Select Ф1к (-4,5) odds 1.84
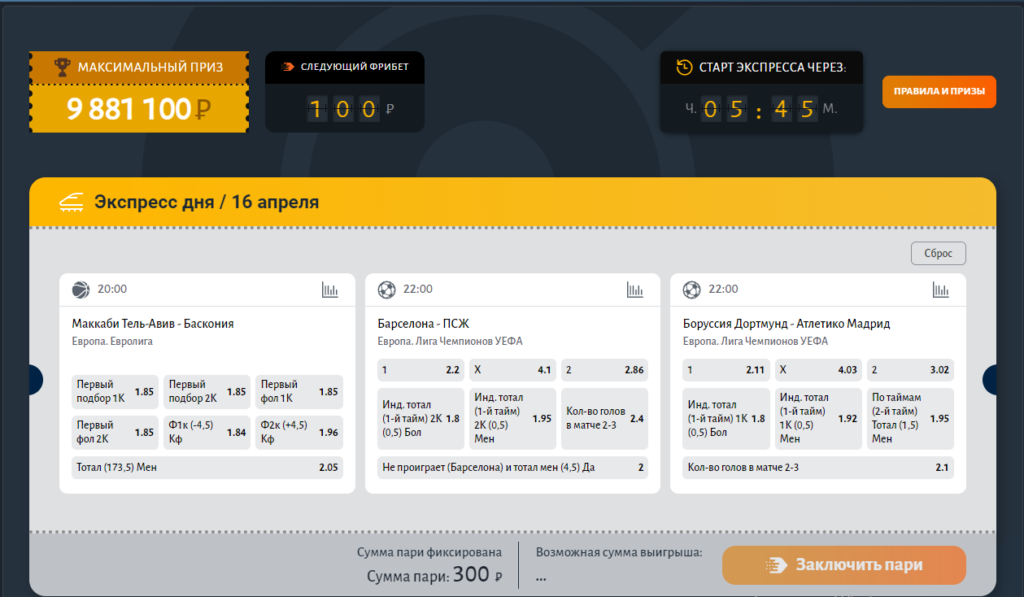Image resolution: width=1024 pixels, height=597 pixels. pos(207,432)
